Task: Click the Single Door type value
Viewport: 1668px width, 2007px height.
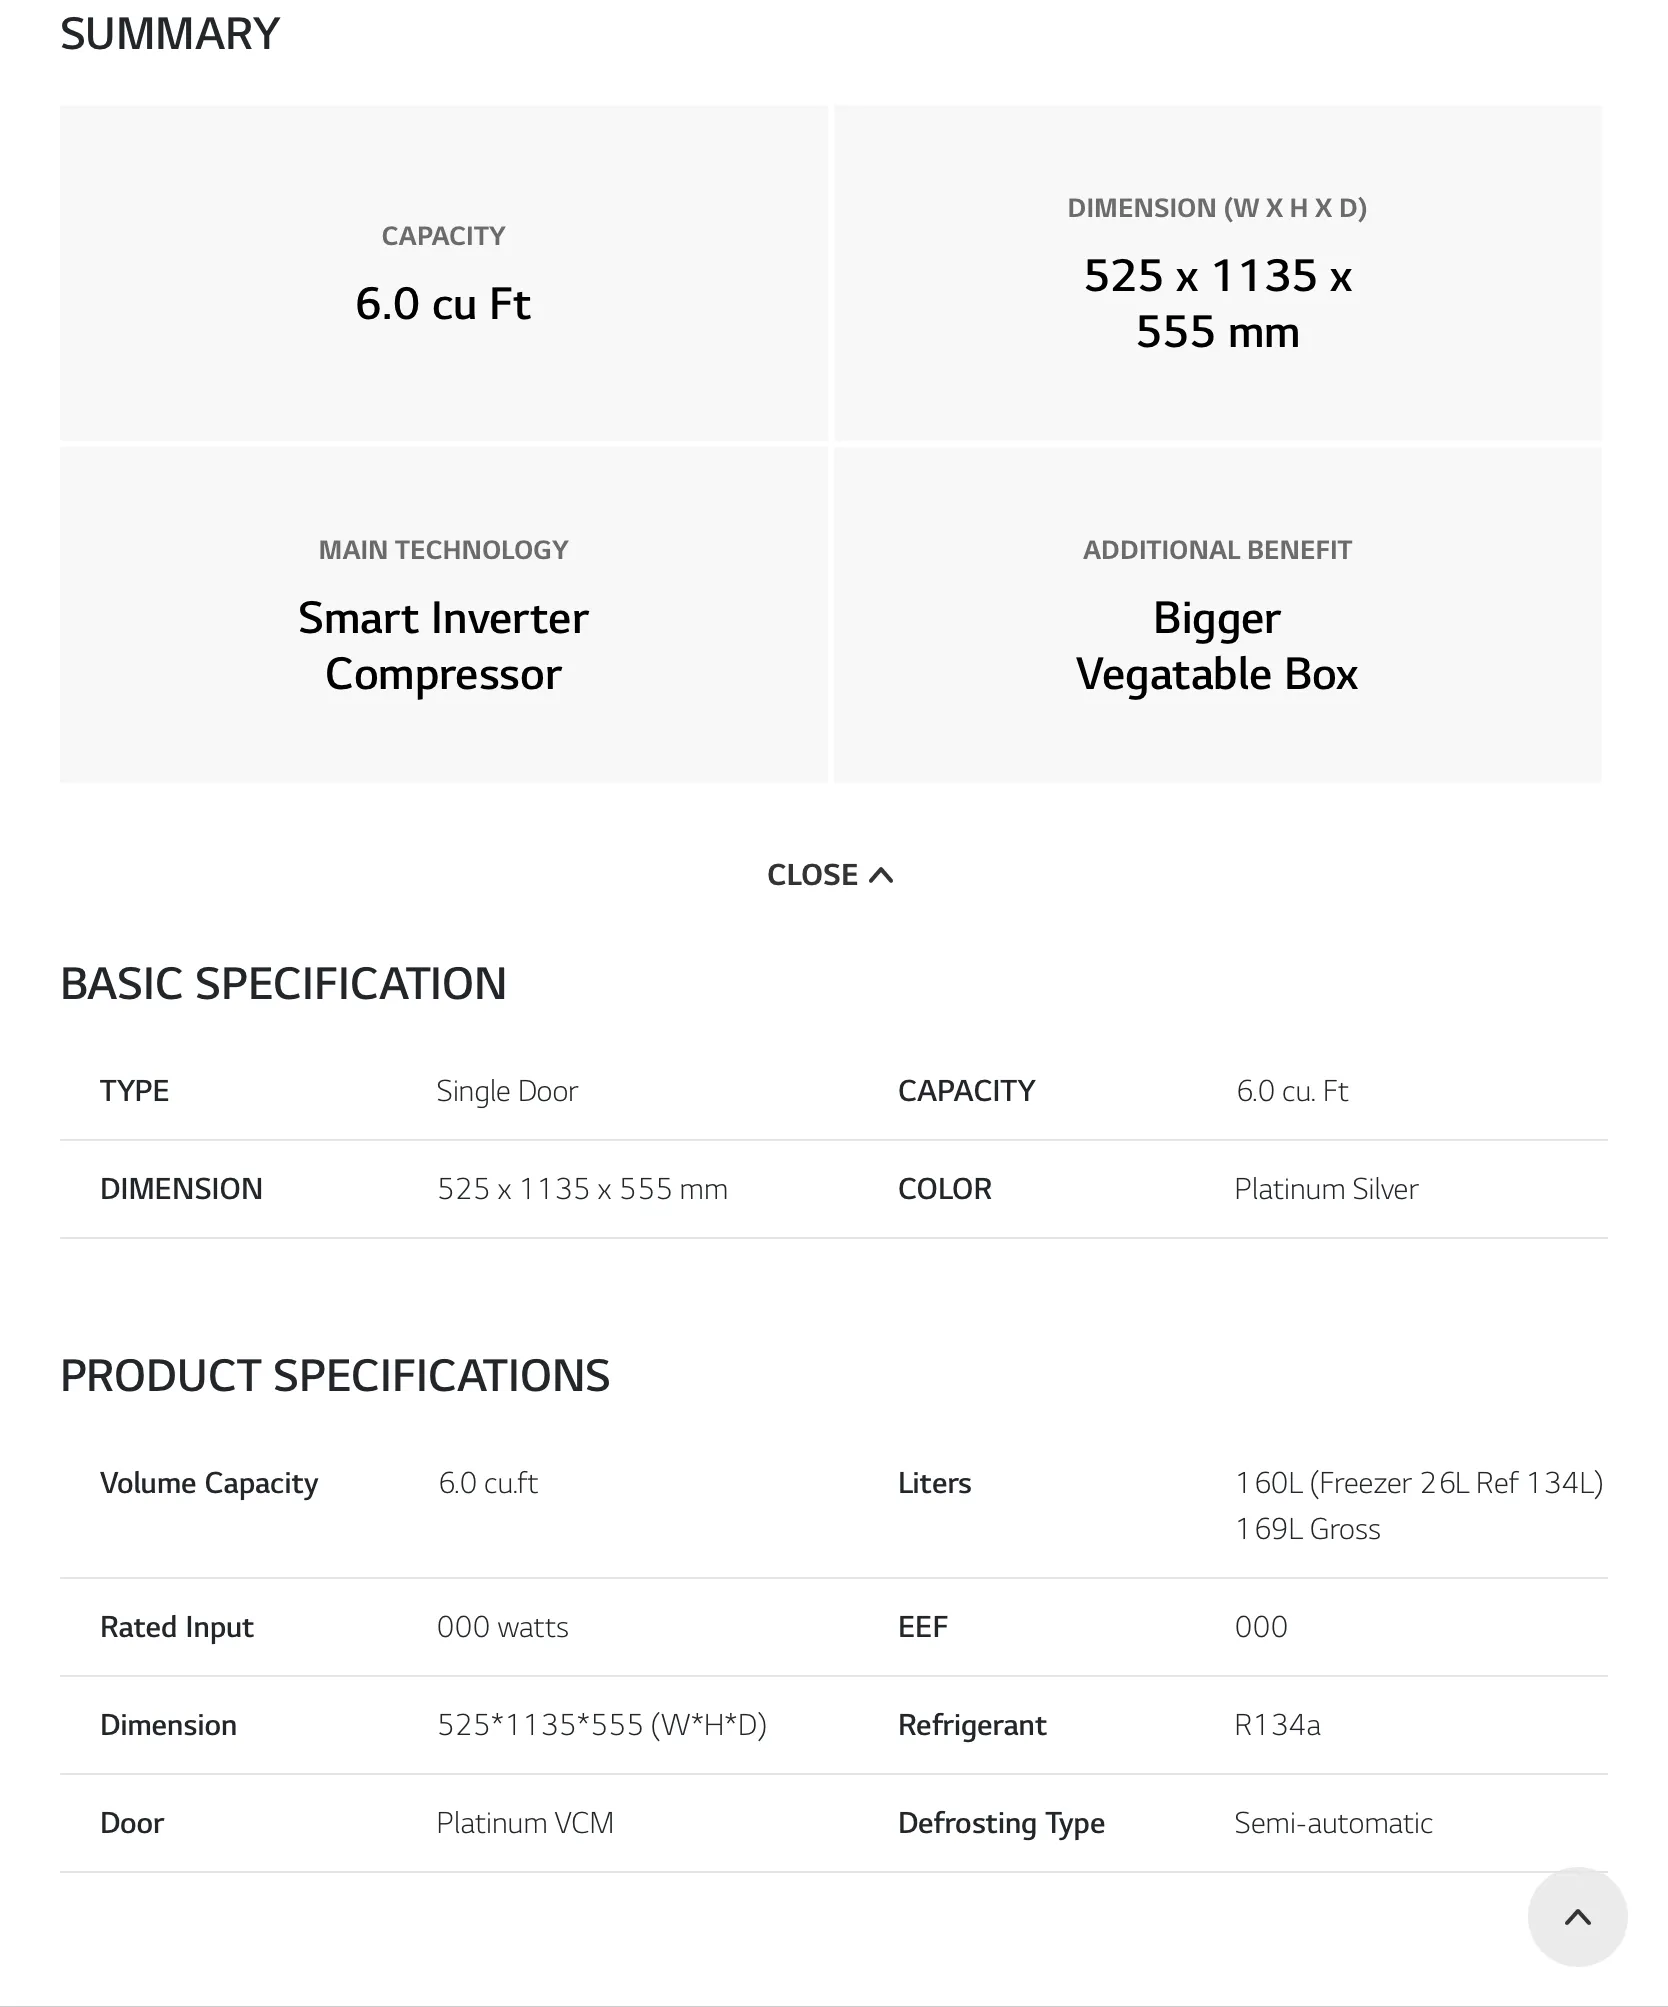Action: pyautogui.click(x=507, y=1091)
